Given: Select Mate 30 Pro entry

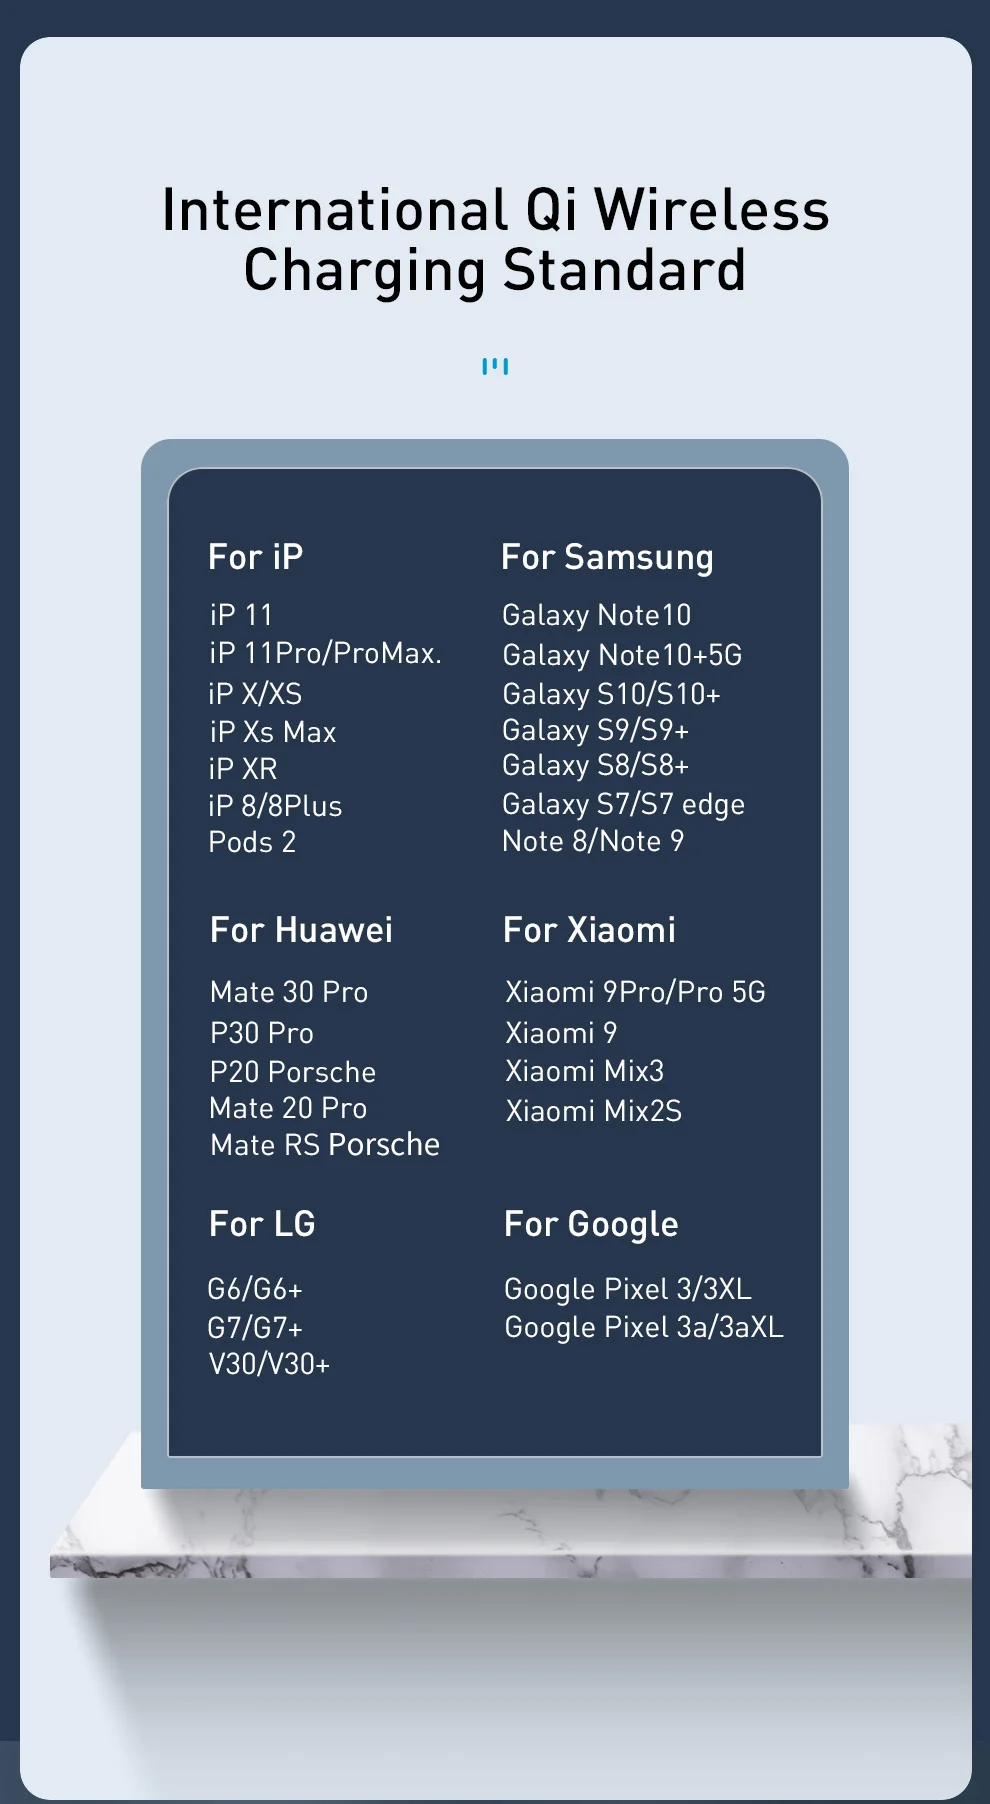Looking at the screenshot, I should pyautogui.click(x=289, y=992).
